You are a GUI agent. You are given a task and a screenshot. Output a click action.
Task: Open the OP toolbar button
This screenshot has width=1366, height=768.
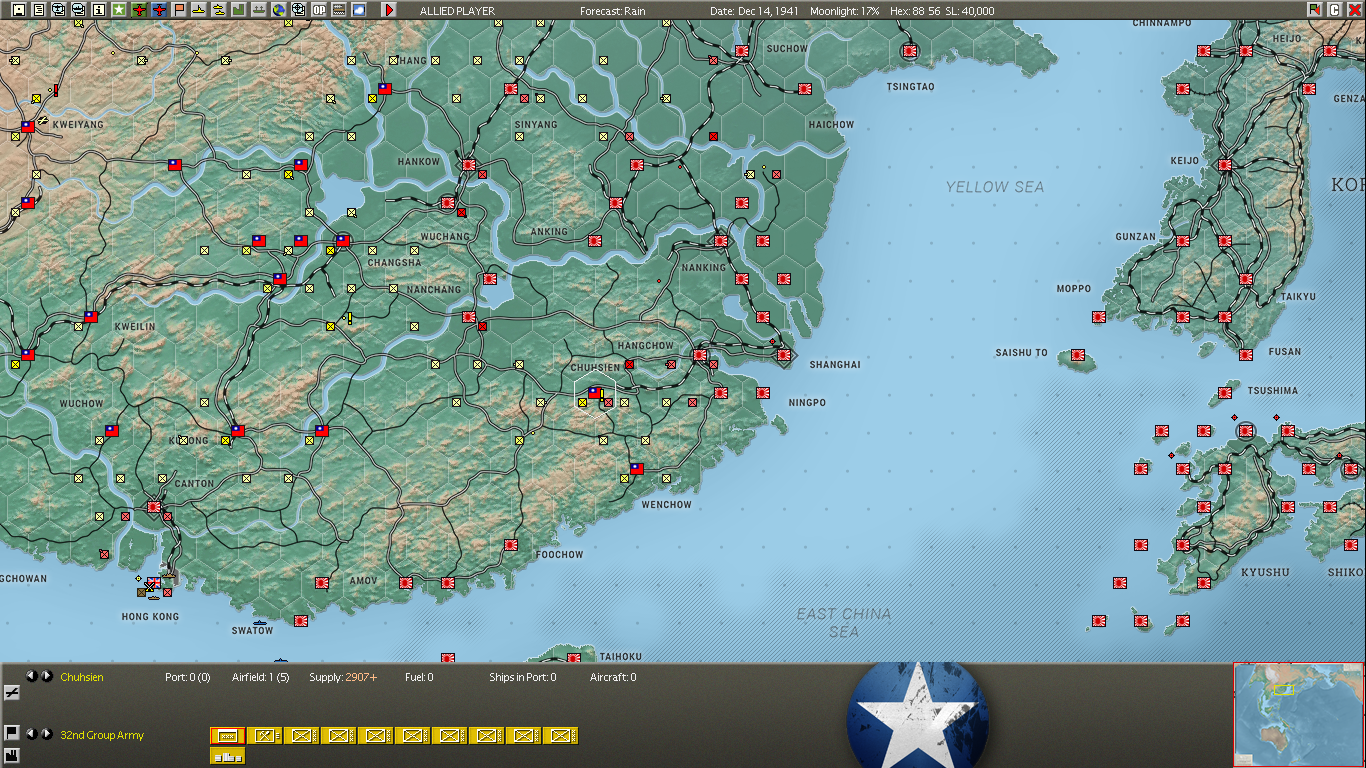[319, 9]
